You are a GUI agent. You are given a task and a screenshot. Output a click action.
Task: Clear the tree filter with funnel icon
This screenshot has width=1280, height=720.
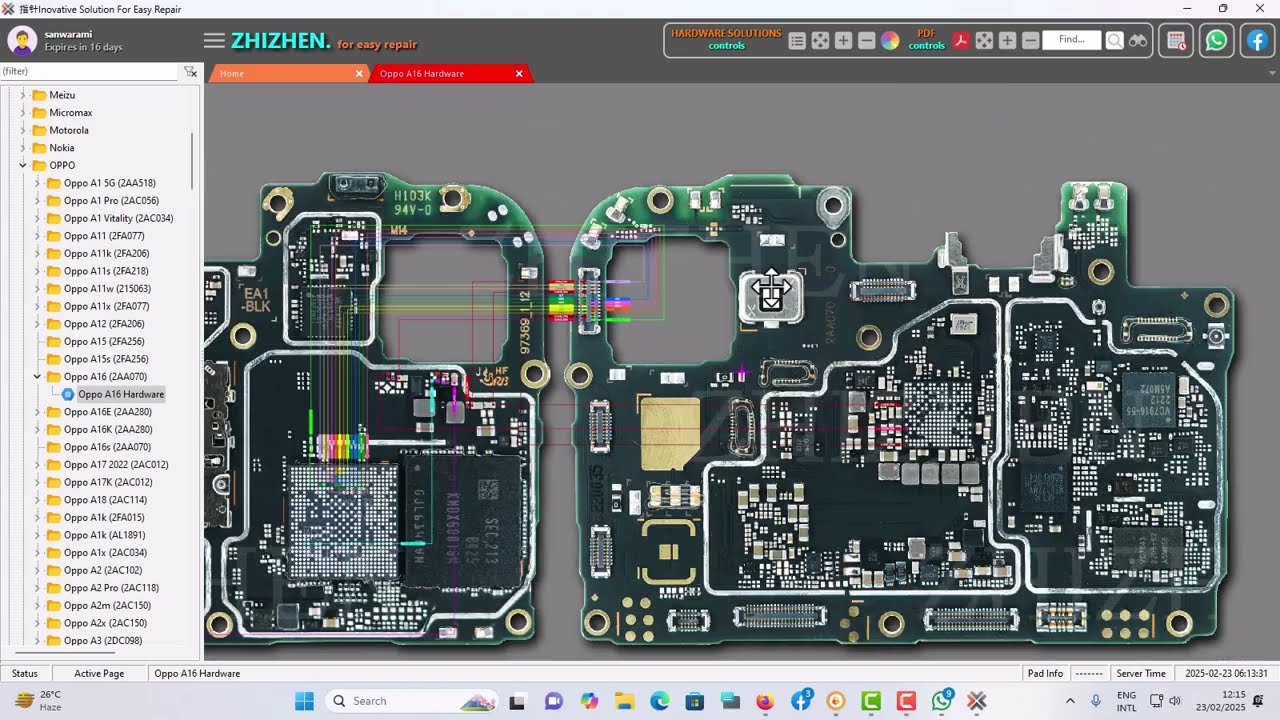pyautogui.click(x=190, y=72)
